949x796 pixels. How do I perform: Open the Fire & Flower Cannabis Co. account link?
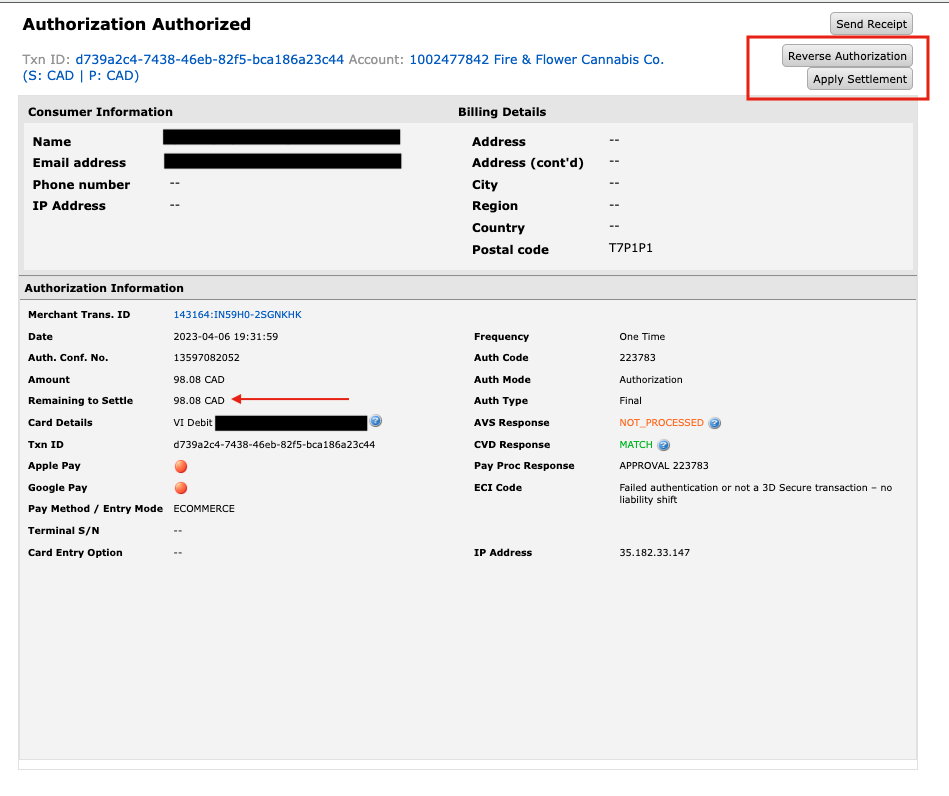tap(536, 60)
